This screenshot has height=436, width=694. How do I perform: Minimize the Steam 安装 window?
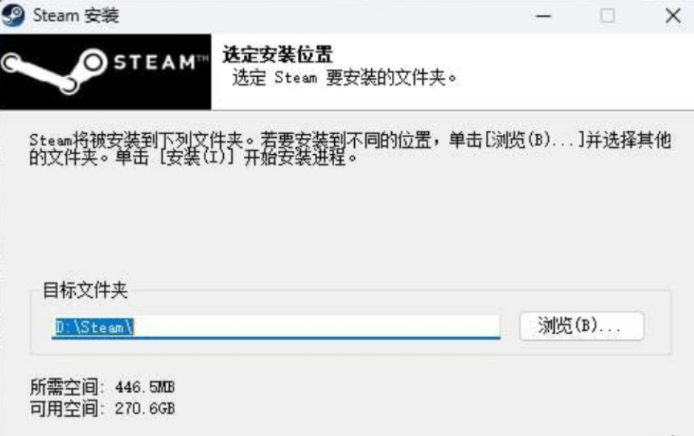point(544,16)
